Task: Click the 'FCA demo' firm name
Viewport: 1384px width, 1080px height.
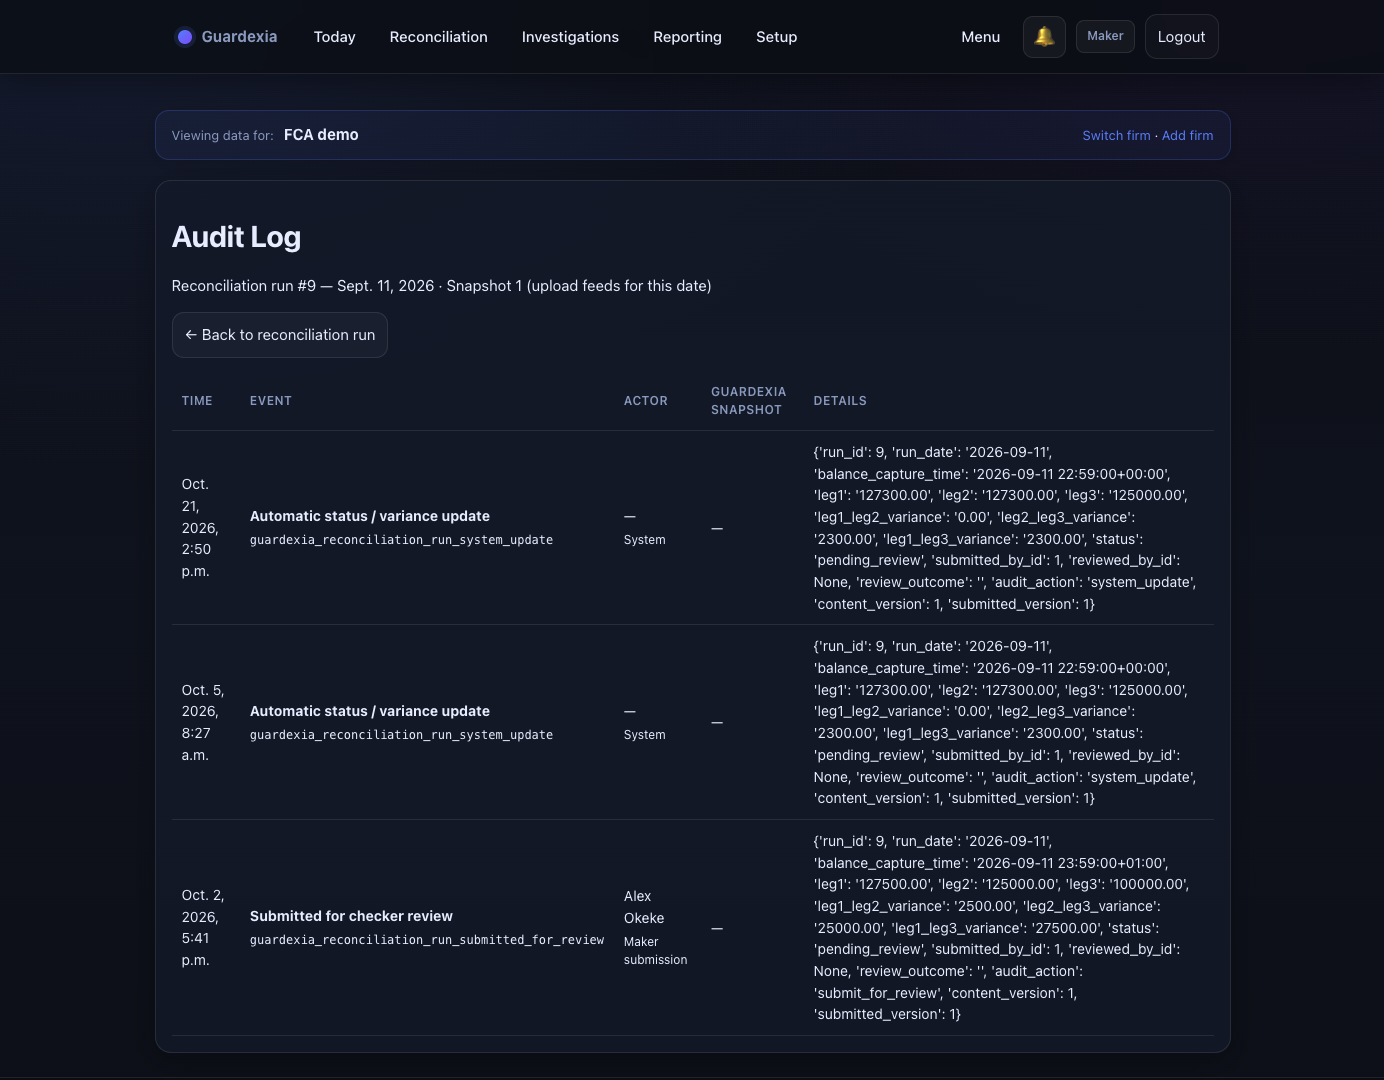Action: pyautogui.click(x=321, y=135)
